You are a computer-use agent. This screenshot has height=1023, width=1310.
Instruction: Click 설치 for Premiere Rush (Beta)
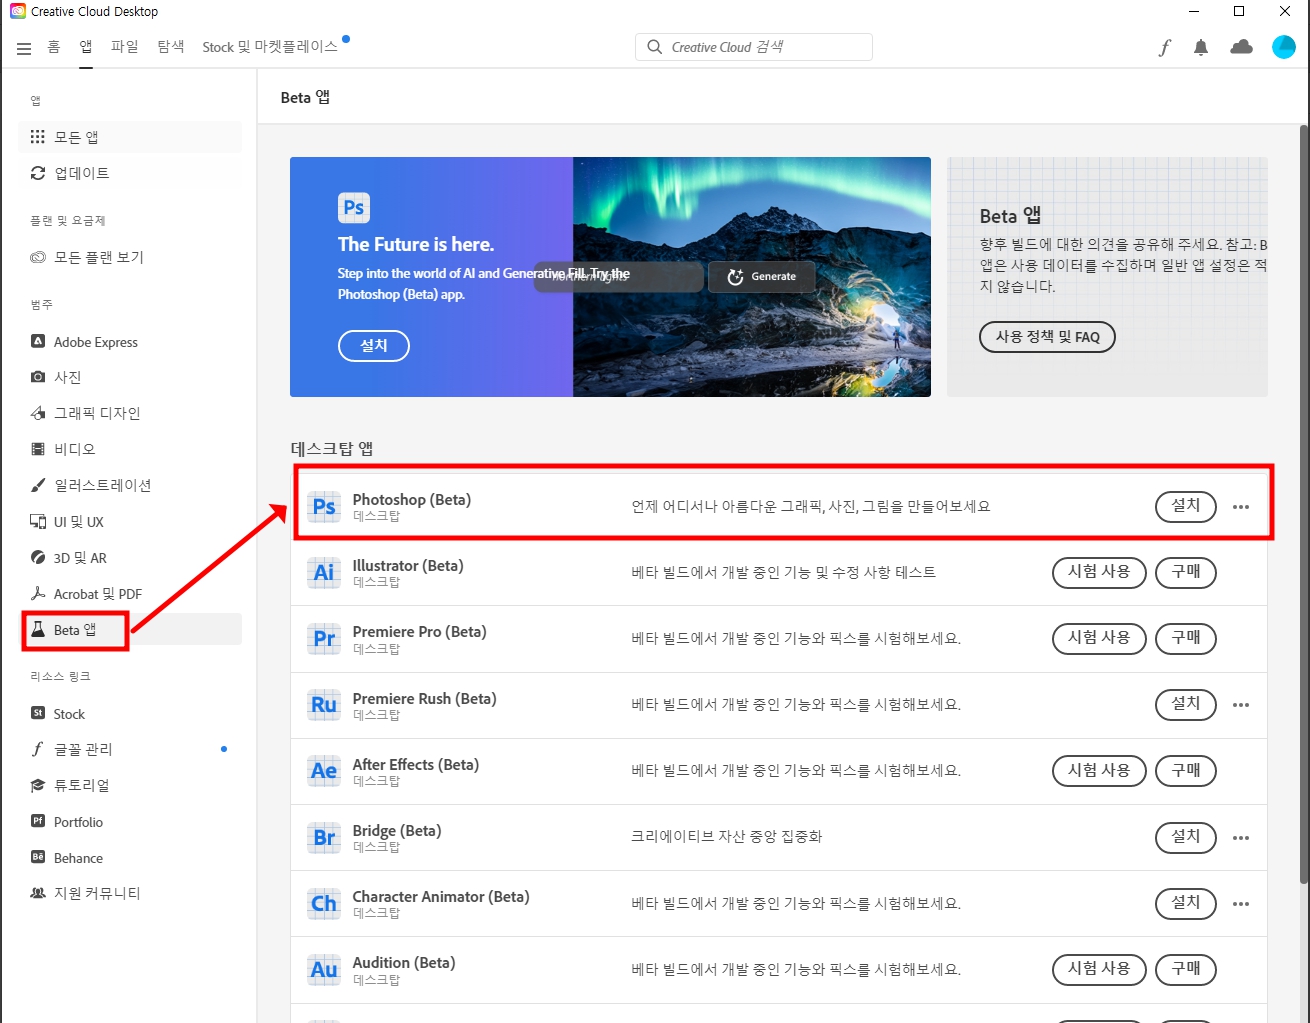[1186, 704]
